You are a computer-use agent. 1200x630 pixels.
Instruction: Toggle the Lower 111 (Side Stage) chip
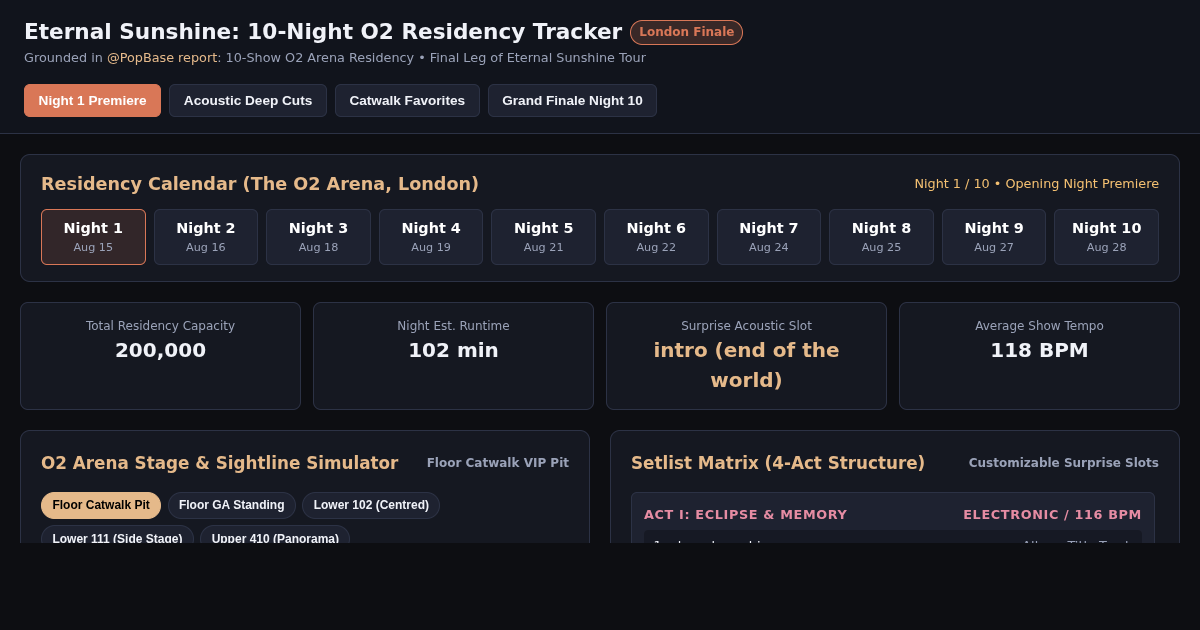click(117, 535)
